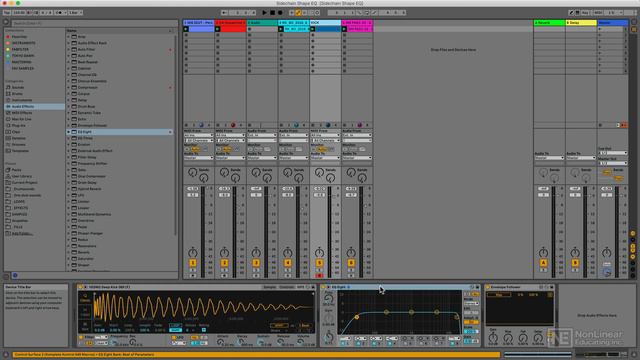Screen dimensions: 640x360
Task: Toggle track 1 activator button
Action: click(193, 263)
